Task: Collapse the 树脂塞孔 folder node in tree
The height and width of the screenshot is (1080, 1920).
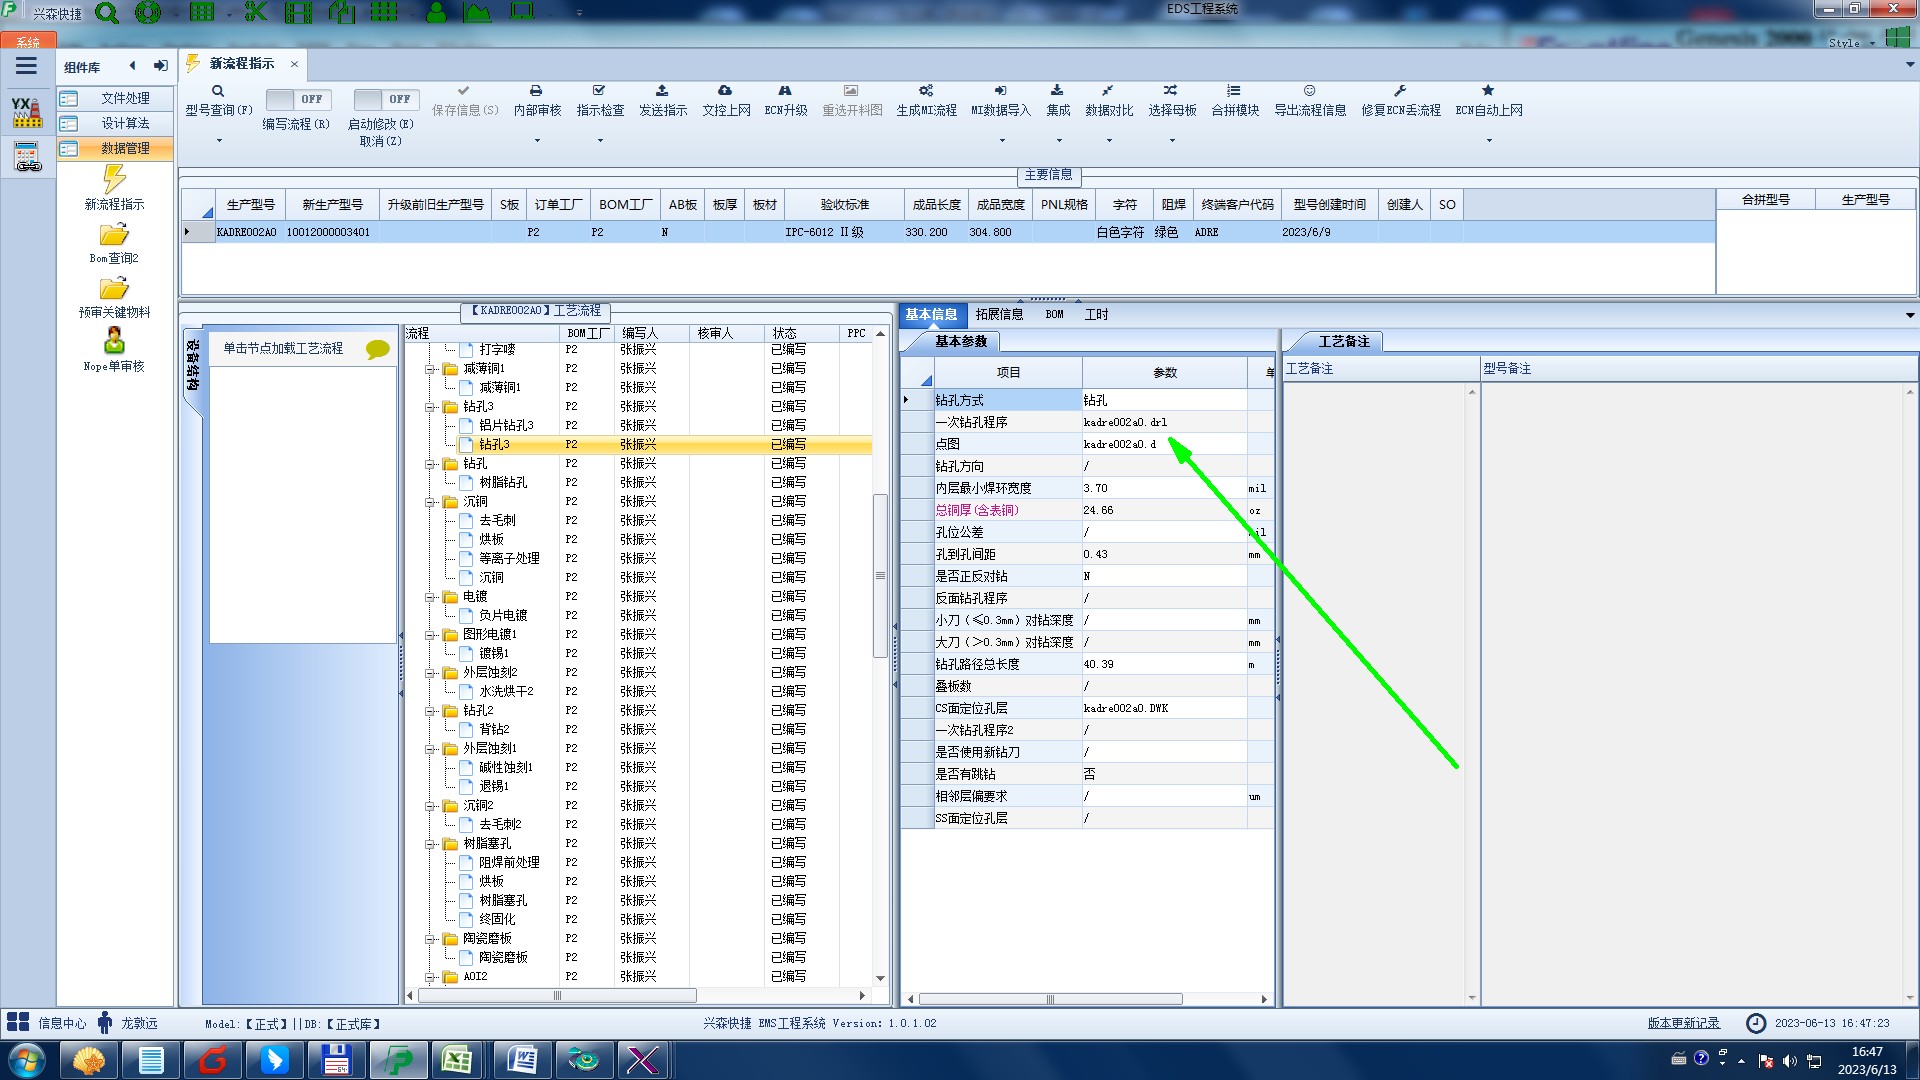Action: click(x=430, y=844)
